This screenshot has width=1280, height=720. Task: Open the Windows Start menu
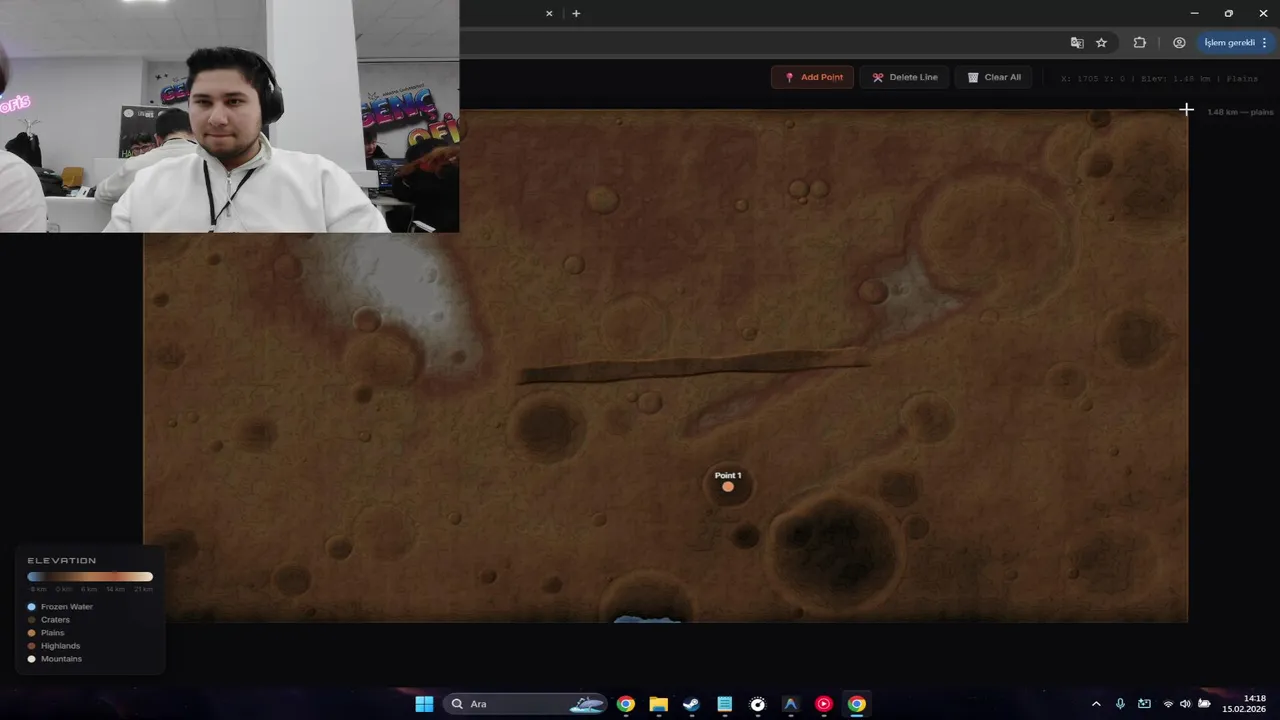tap(424, 704)
